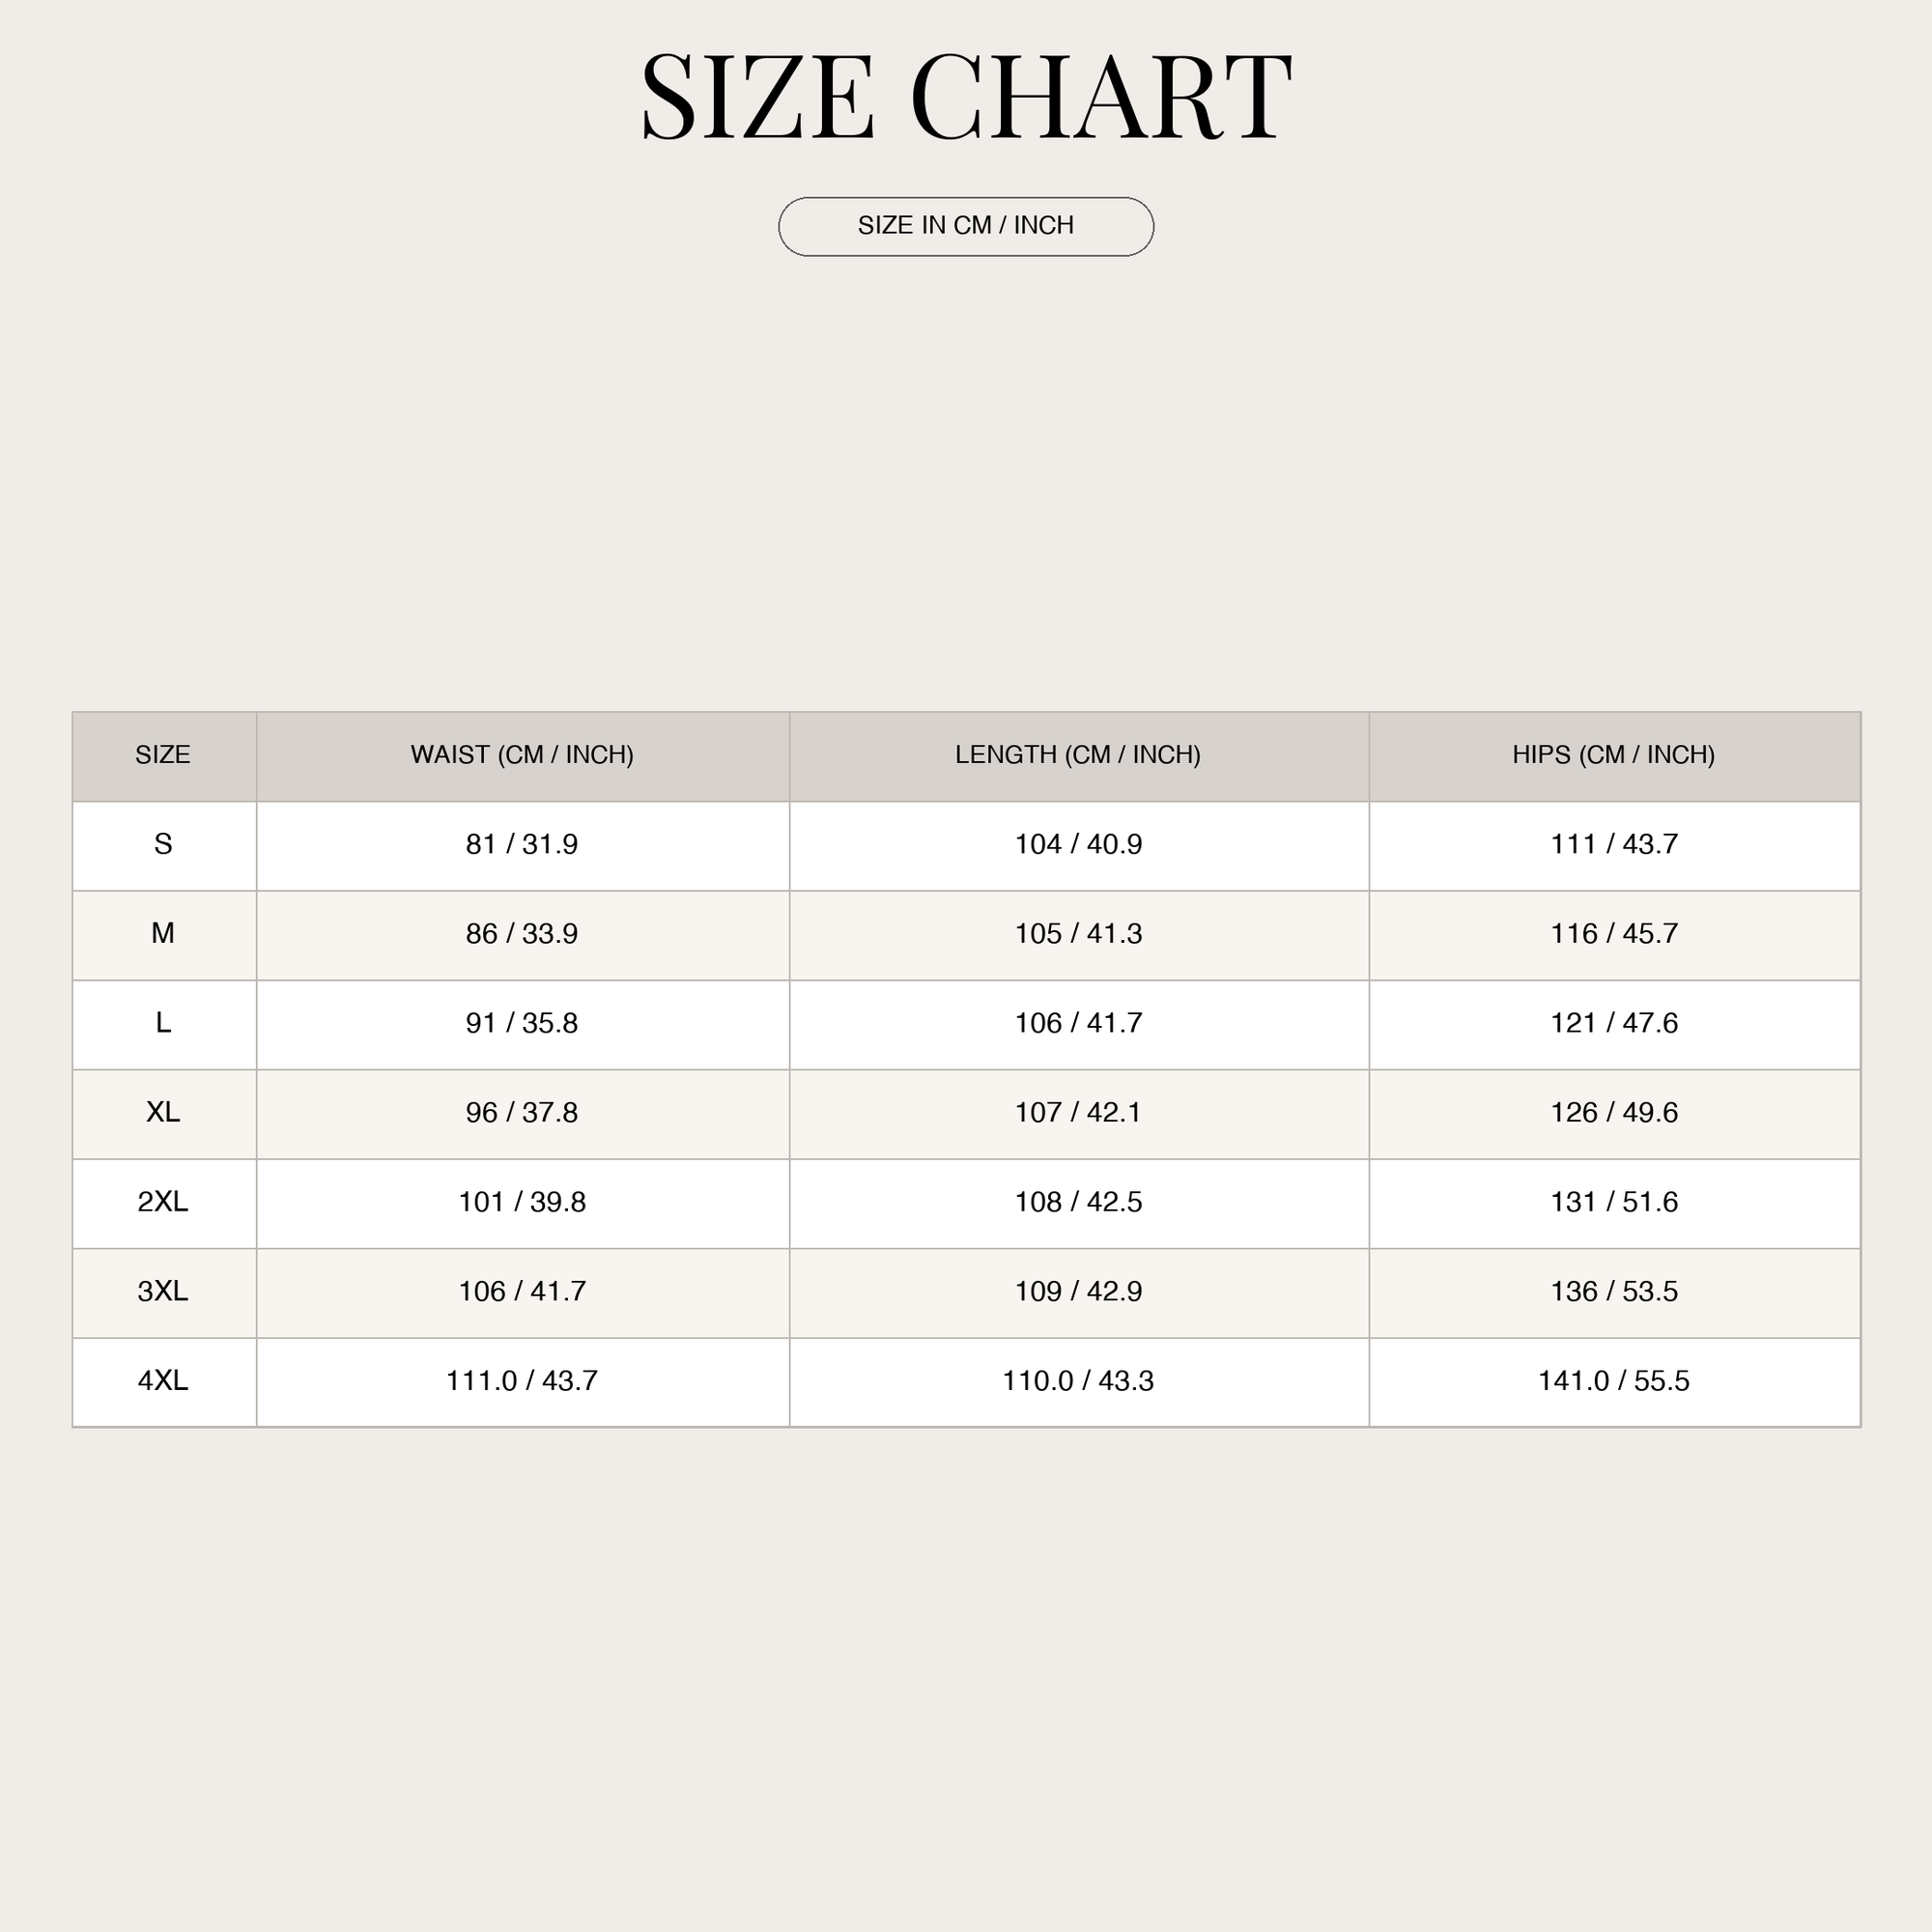
Task: Click waist value 81 / 31.9
Action: pyautogui.click(x=522, y=845)
